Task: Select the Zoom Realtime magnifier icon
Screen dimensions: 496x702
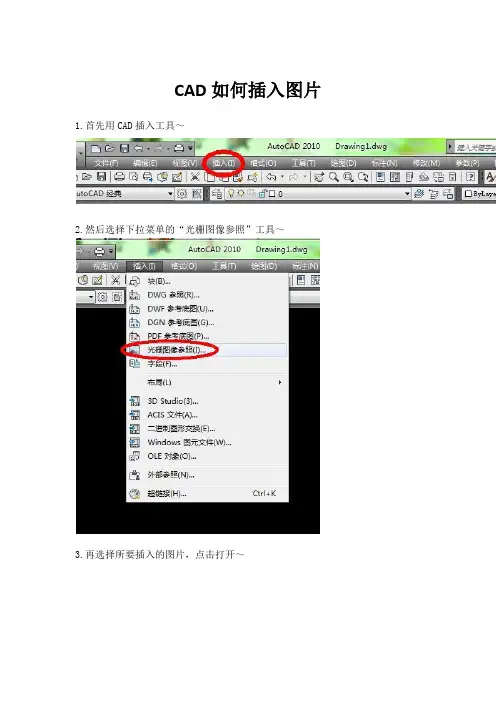Action: click(334, 177)
